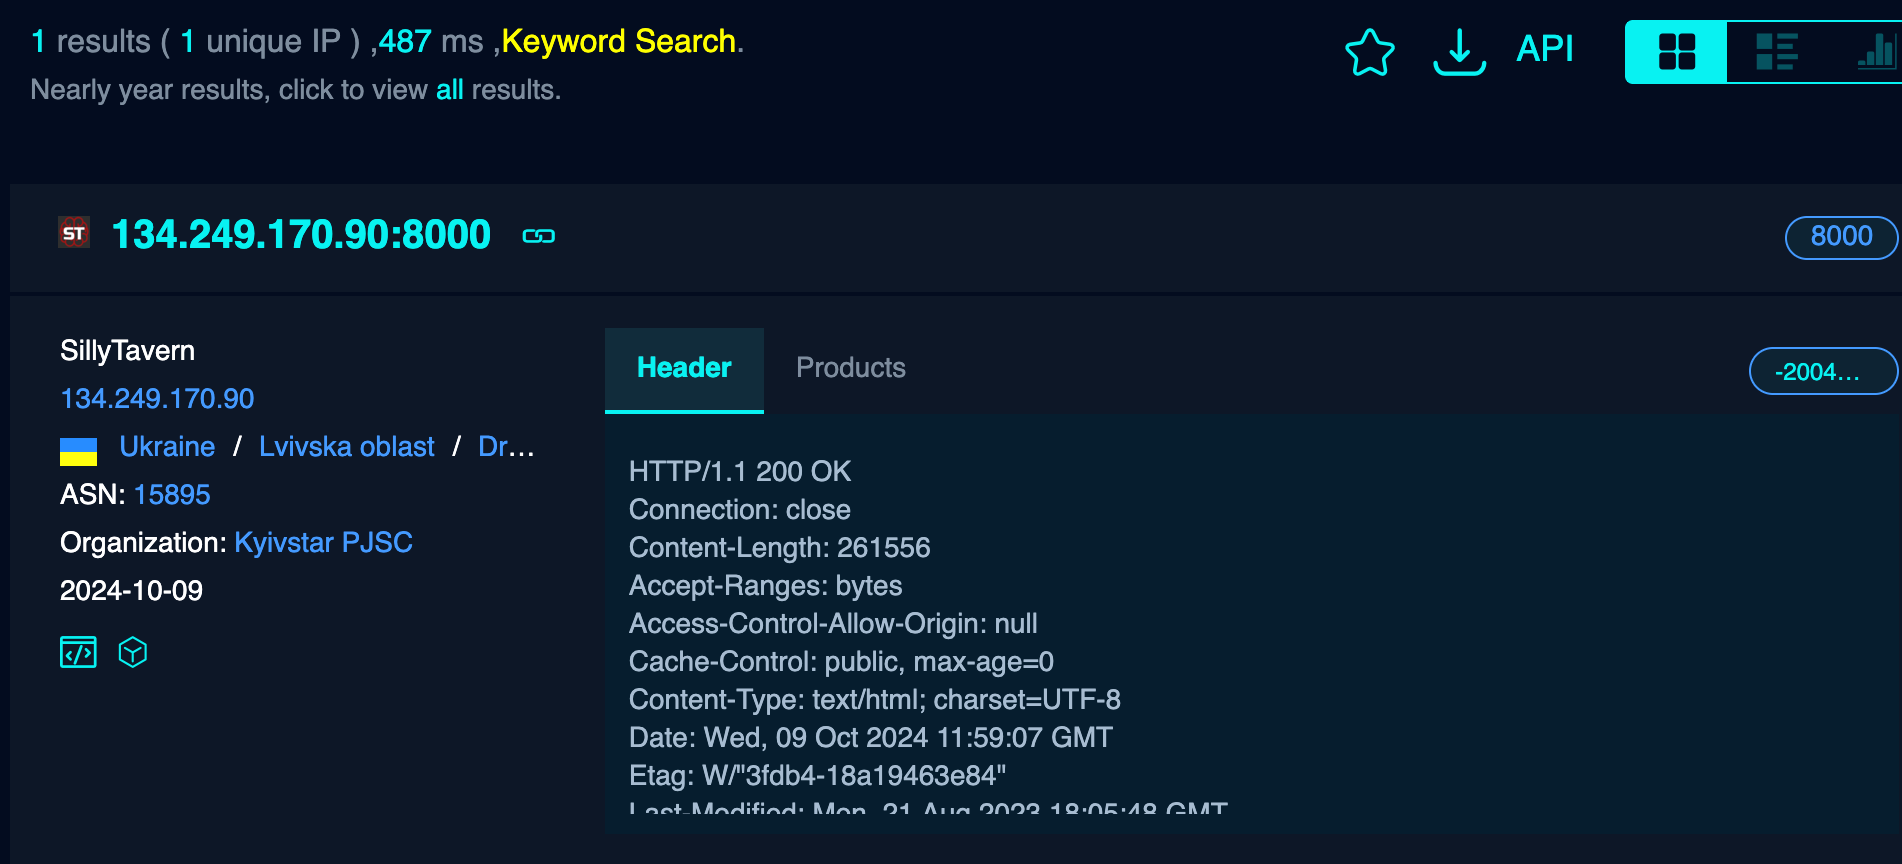Open organization Kyivstar PJSC link
The image size is (1902, 864).
pos(323,543)
